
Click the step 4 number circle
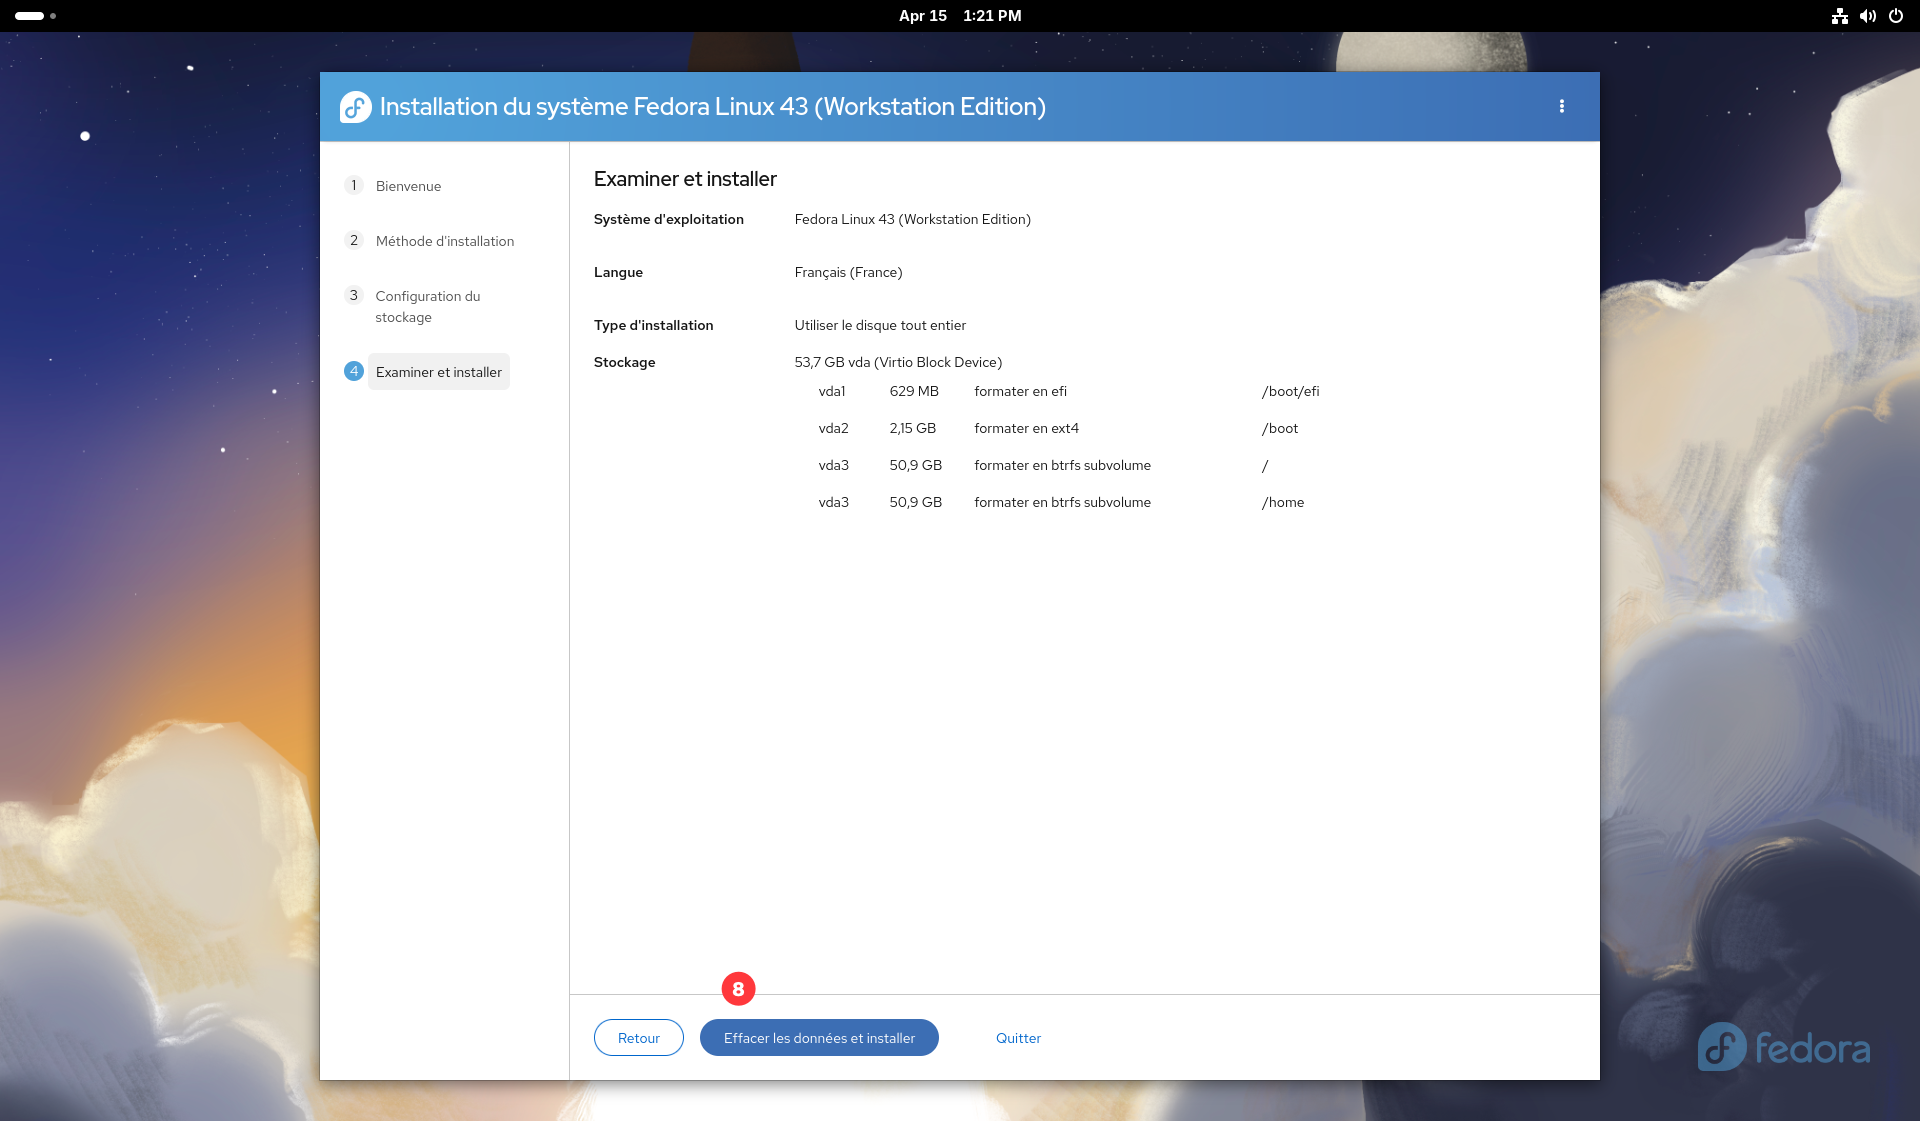coord(353,371)
